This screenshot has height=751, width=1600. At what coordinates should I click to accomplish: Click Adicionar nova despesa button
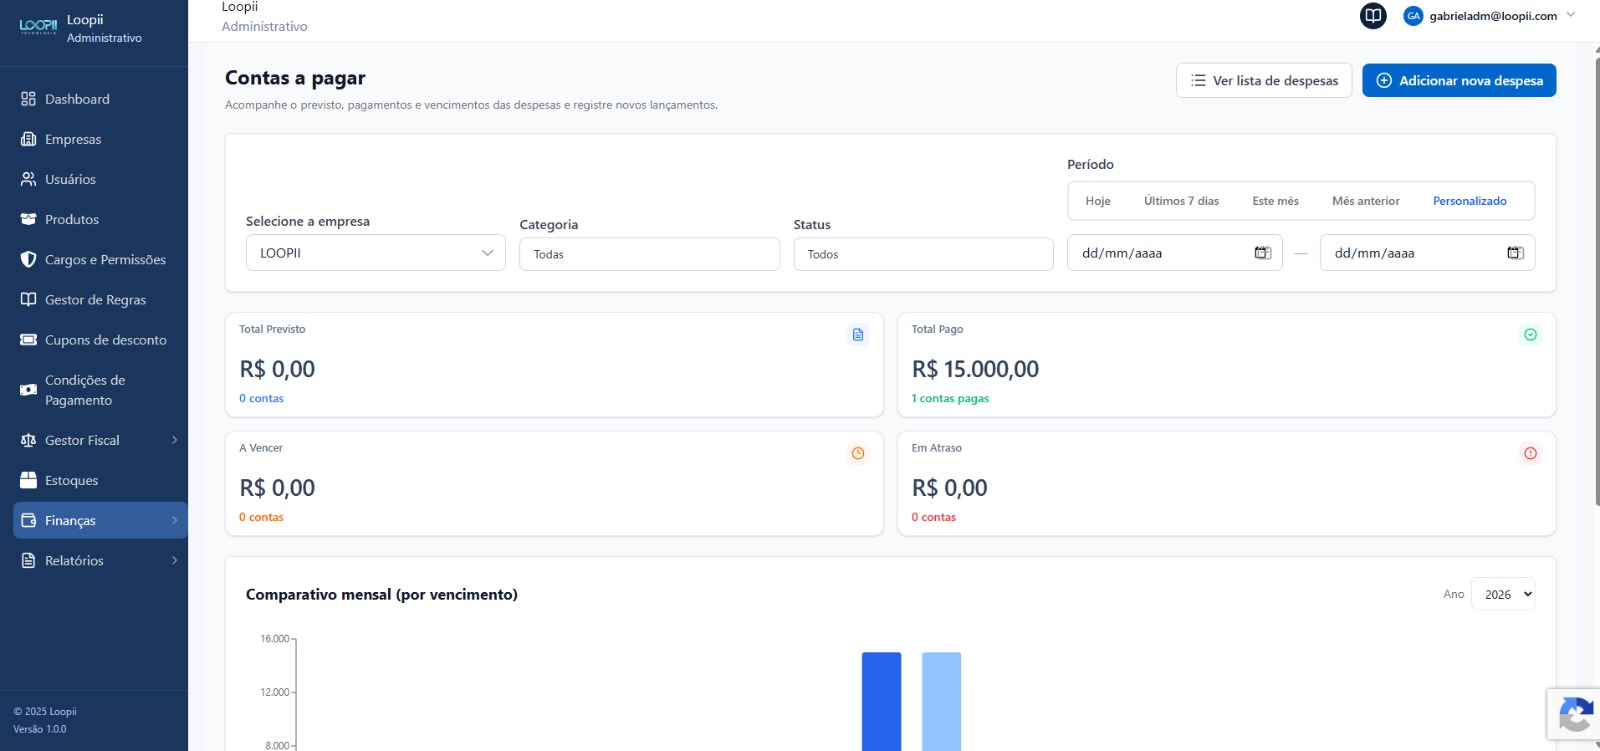click(x=1459, y=80)
